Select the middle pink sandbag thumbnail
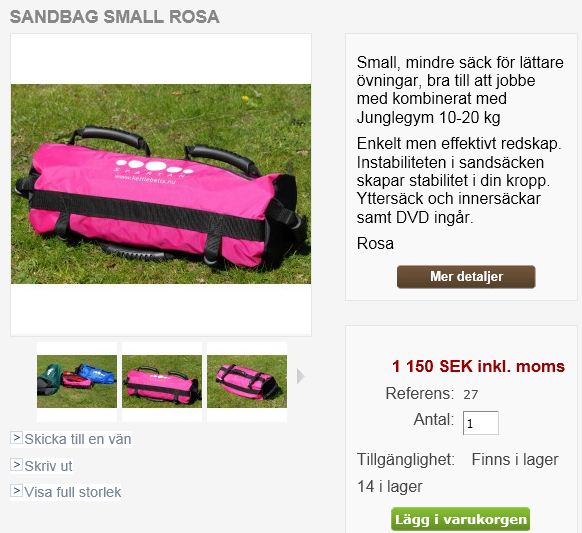Image resolution: width=582 pixels, height=533 pixels. pyautogui.click(x=162, y=382)
